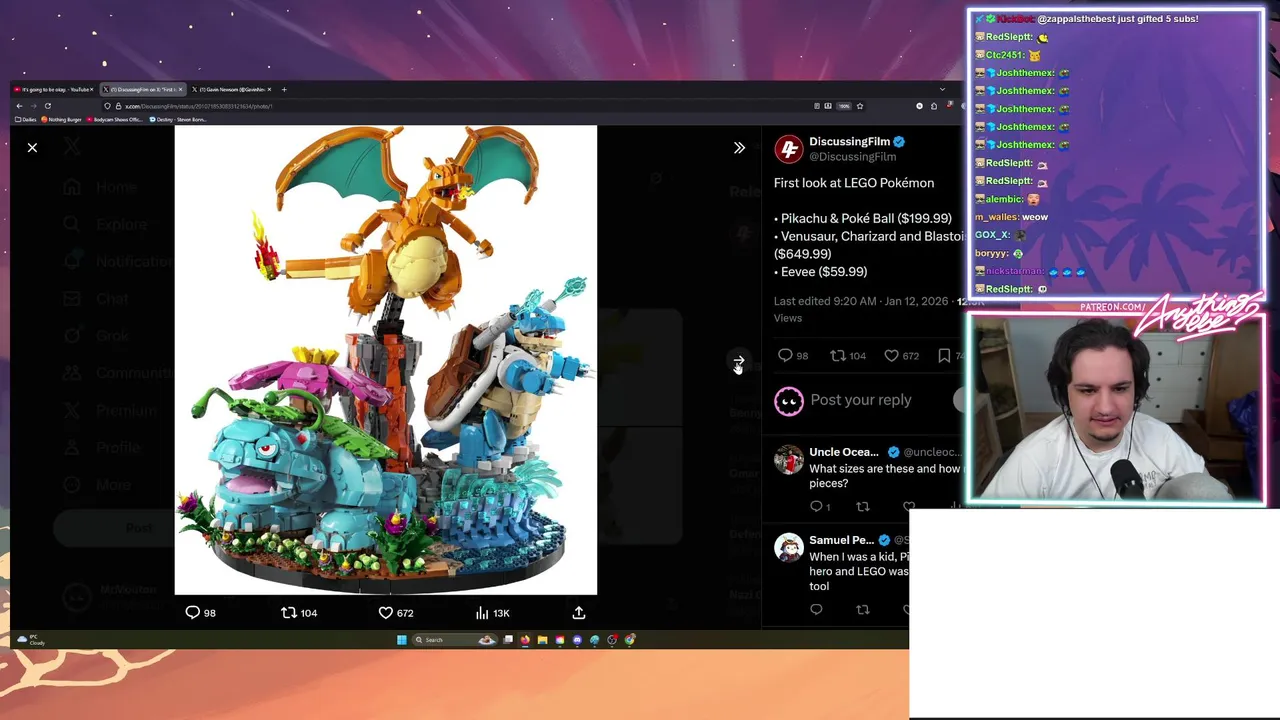Screen dimensions: 1280x720
Task: Open Last edited timestamp link
Action: (863, 301)
